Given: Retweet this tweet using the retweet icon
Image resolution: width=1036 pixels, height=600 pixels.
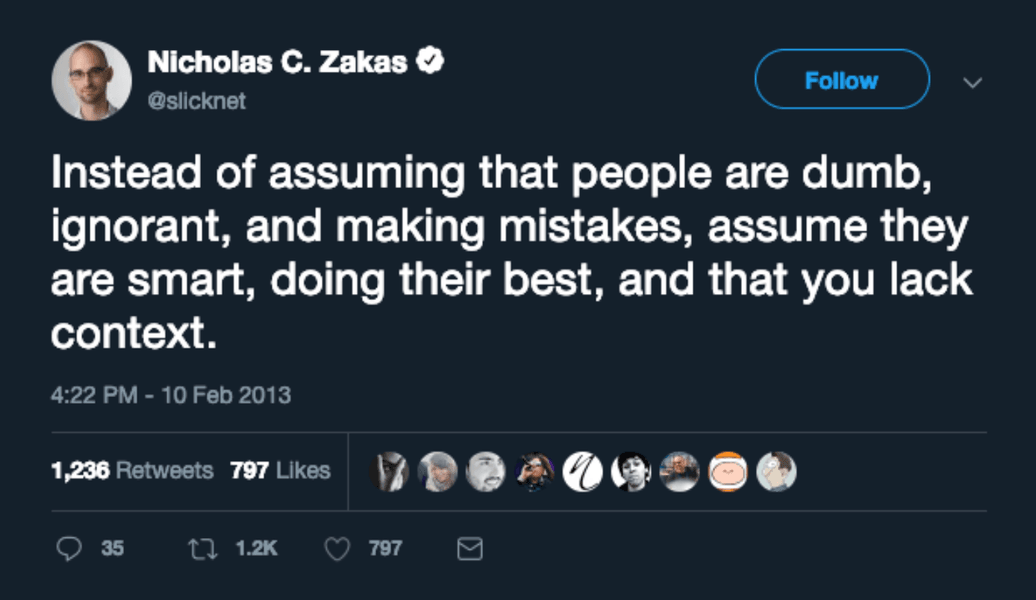Looking at the screenshot, I should (x=201, y=548).
